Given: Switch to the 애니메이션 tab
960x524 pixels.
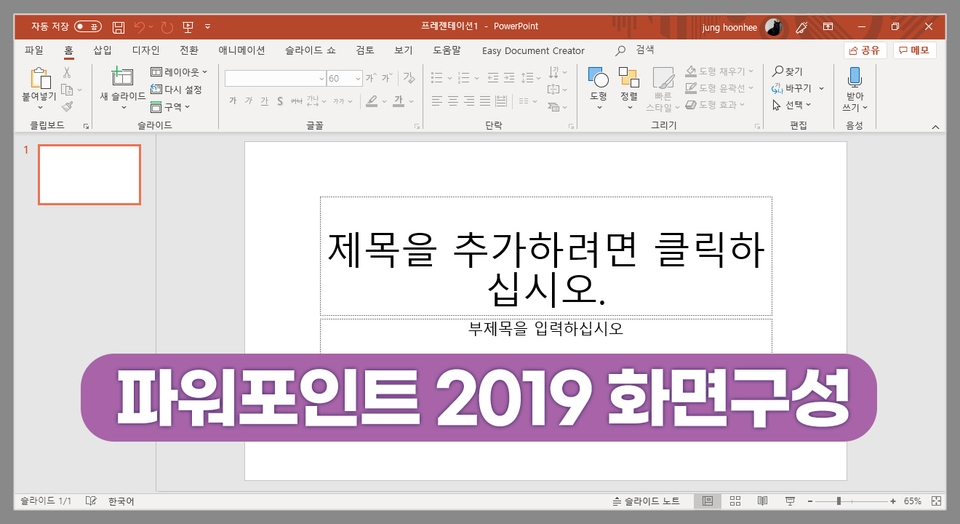Looking at the screenshot, I should click(x=242, y=50).
